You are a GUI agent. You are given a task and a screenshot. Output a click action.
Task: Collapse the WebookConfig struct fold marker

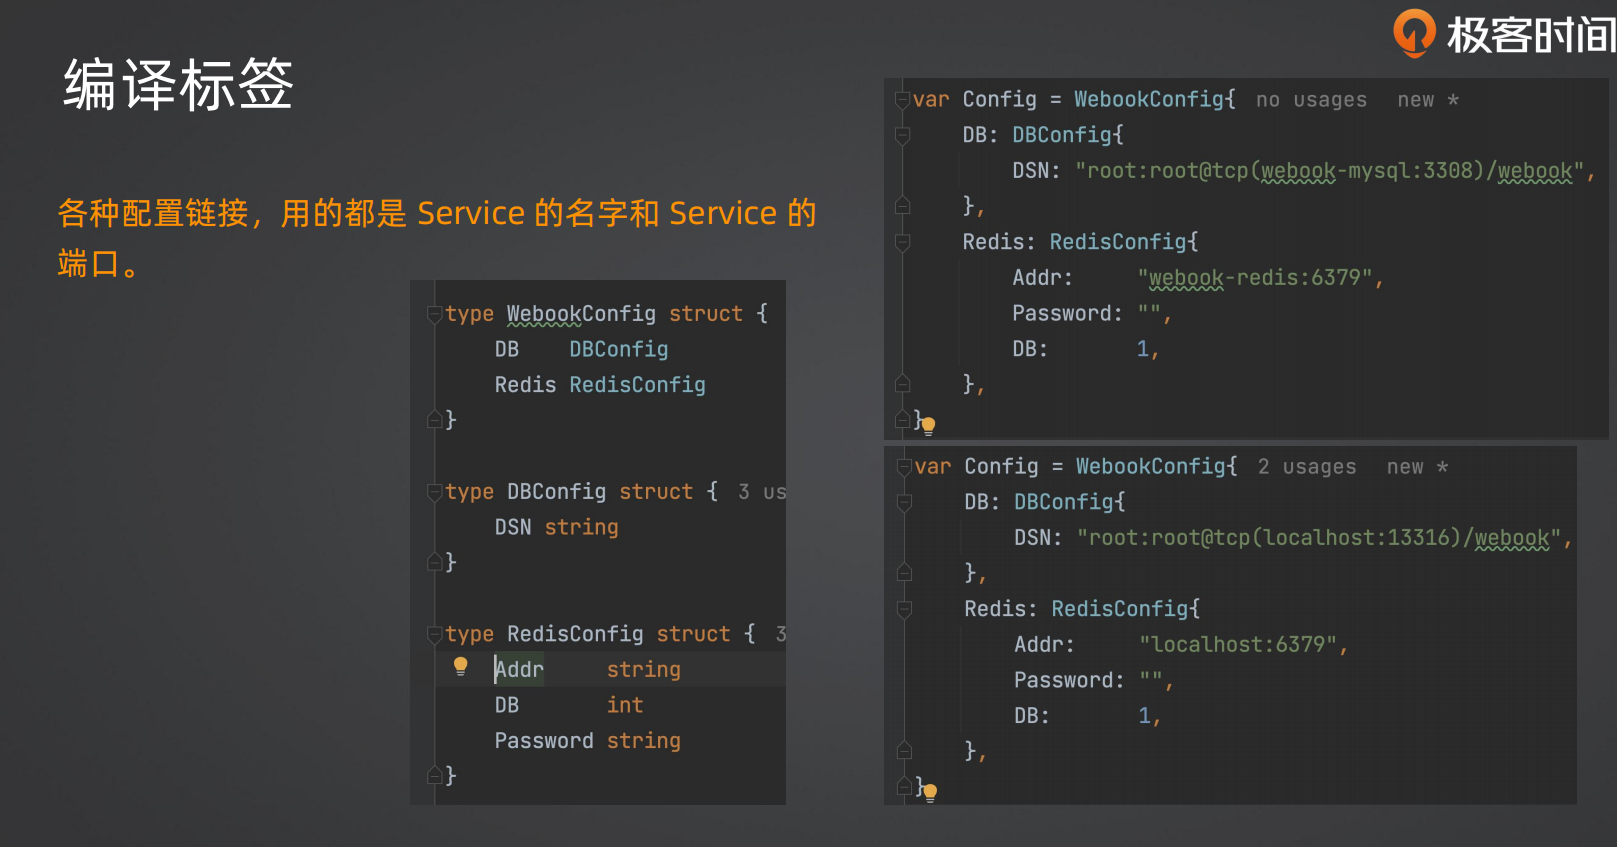pyautogui.click(x=434, y=314)
